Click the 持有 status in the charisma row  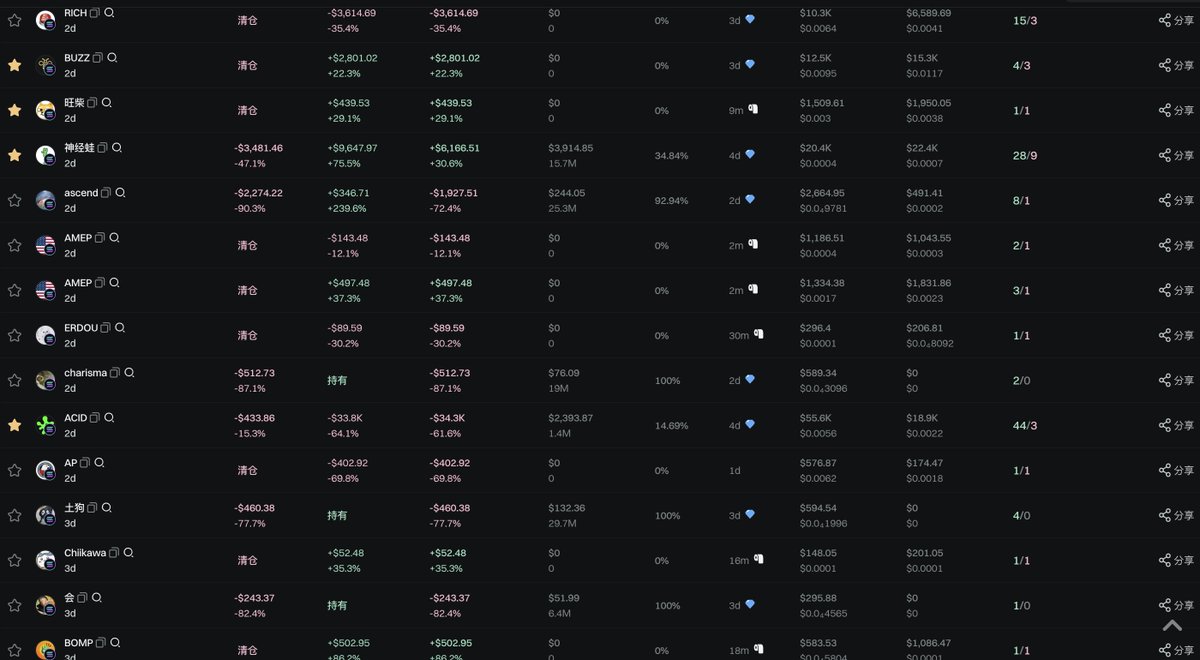(x=337, y=381)
